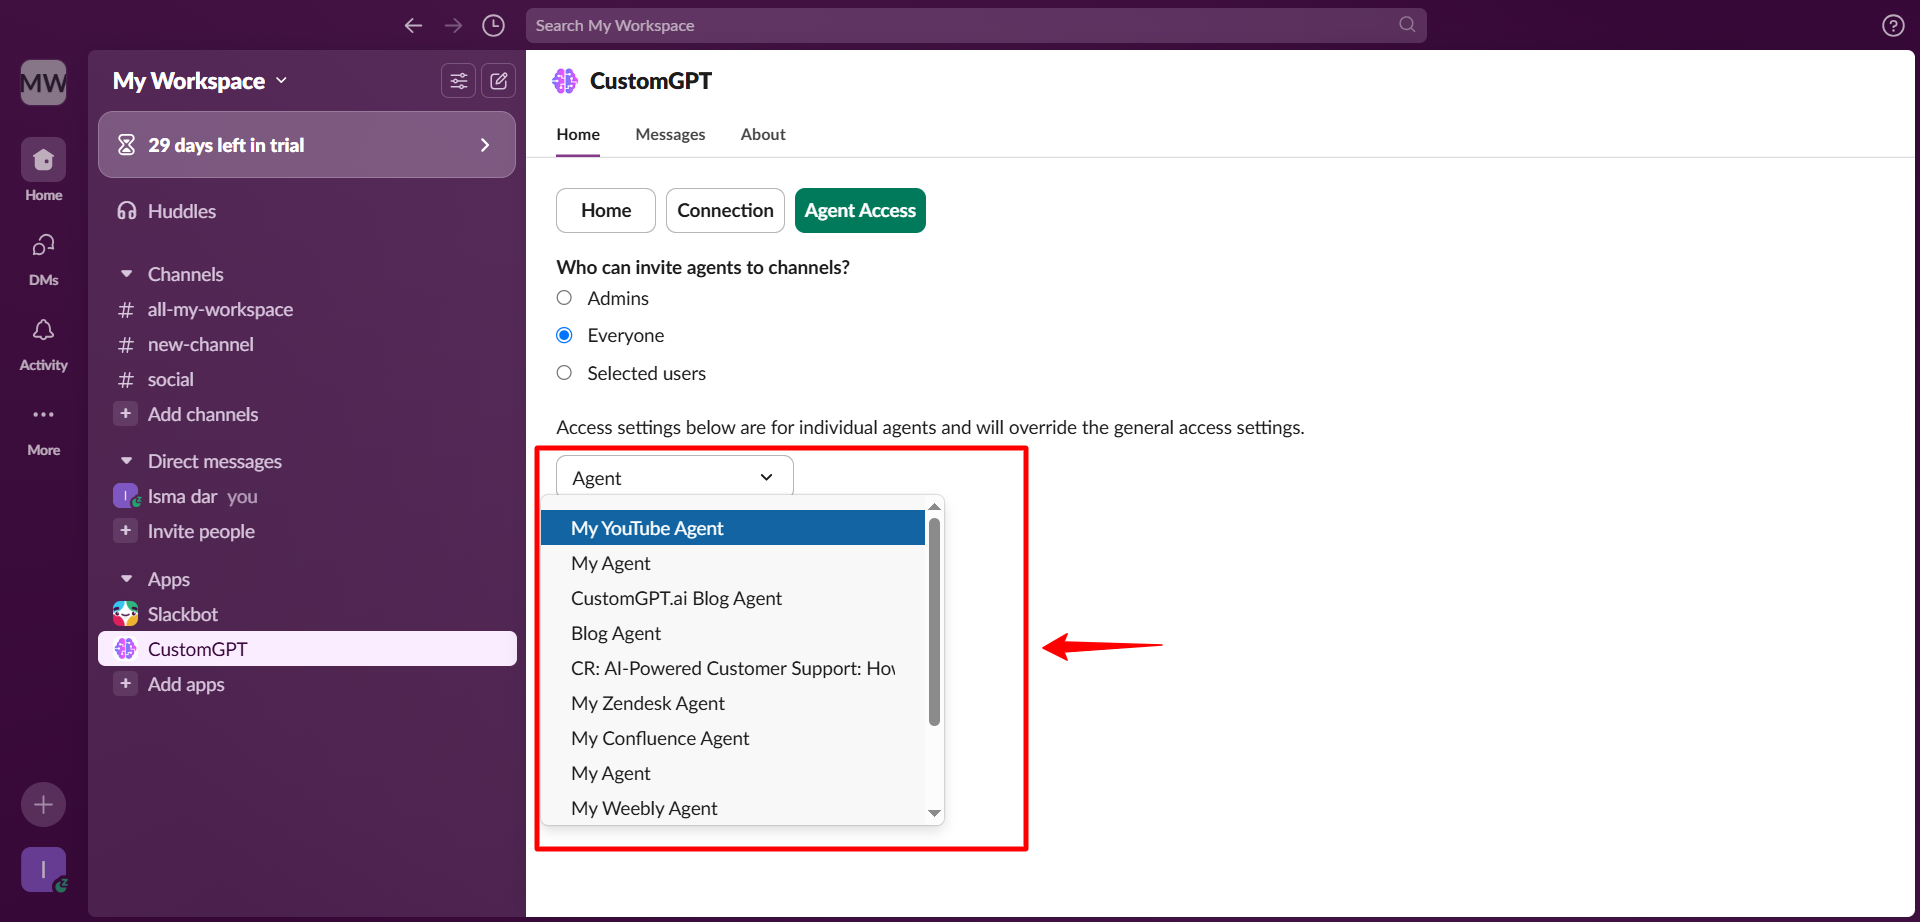The image size is (1920, 922).
Task: Click Add channels link
Action: point(203,414)
